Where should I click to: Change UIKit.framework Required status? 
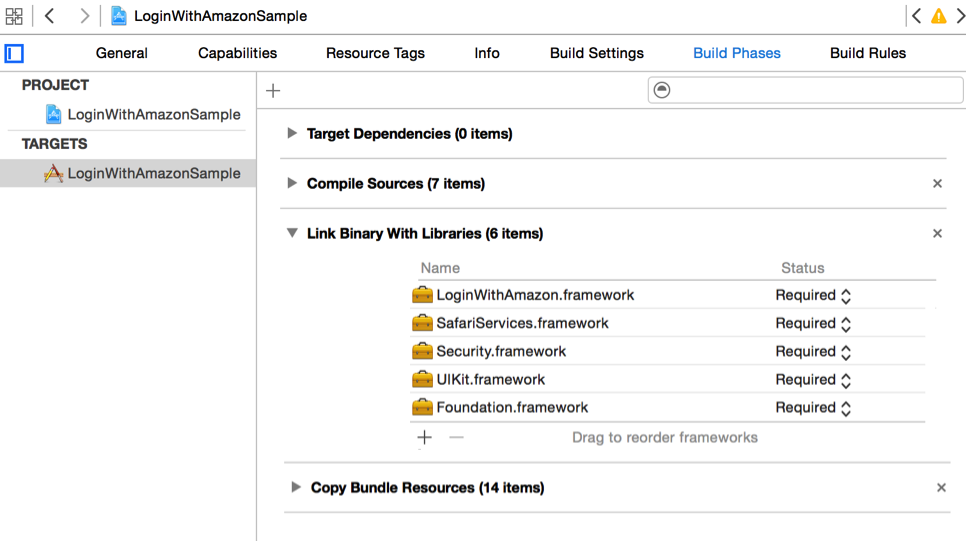[x=813, y=380]
